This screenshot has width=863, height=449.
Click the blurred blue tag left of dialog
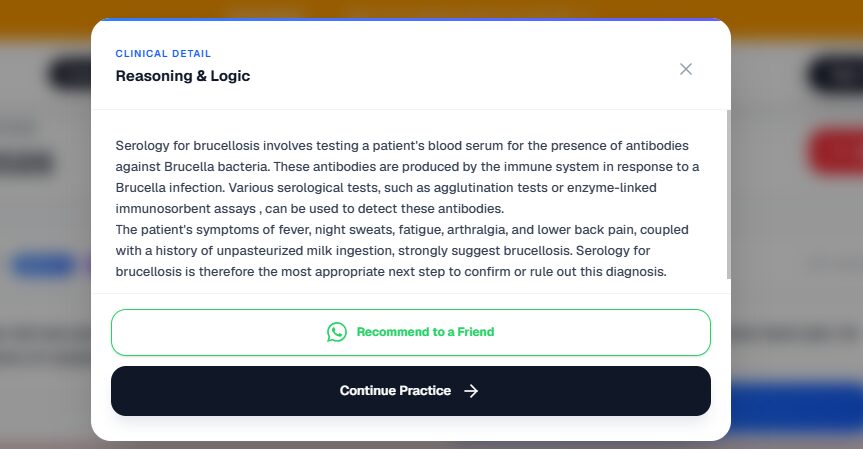43,266
